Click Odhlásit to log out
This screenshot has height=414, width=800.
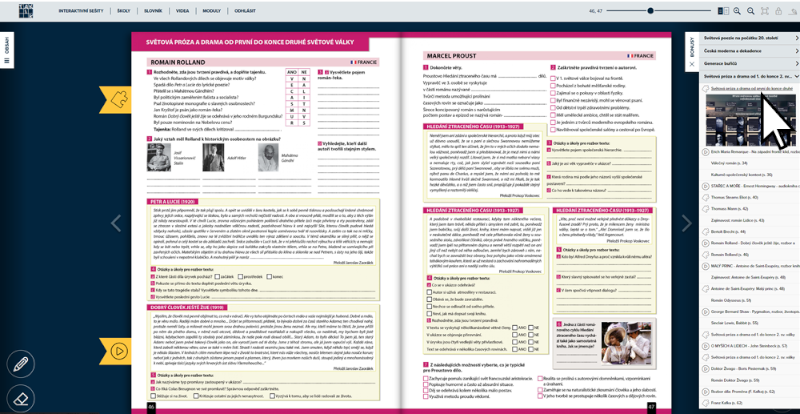click(x=245, y=11)
